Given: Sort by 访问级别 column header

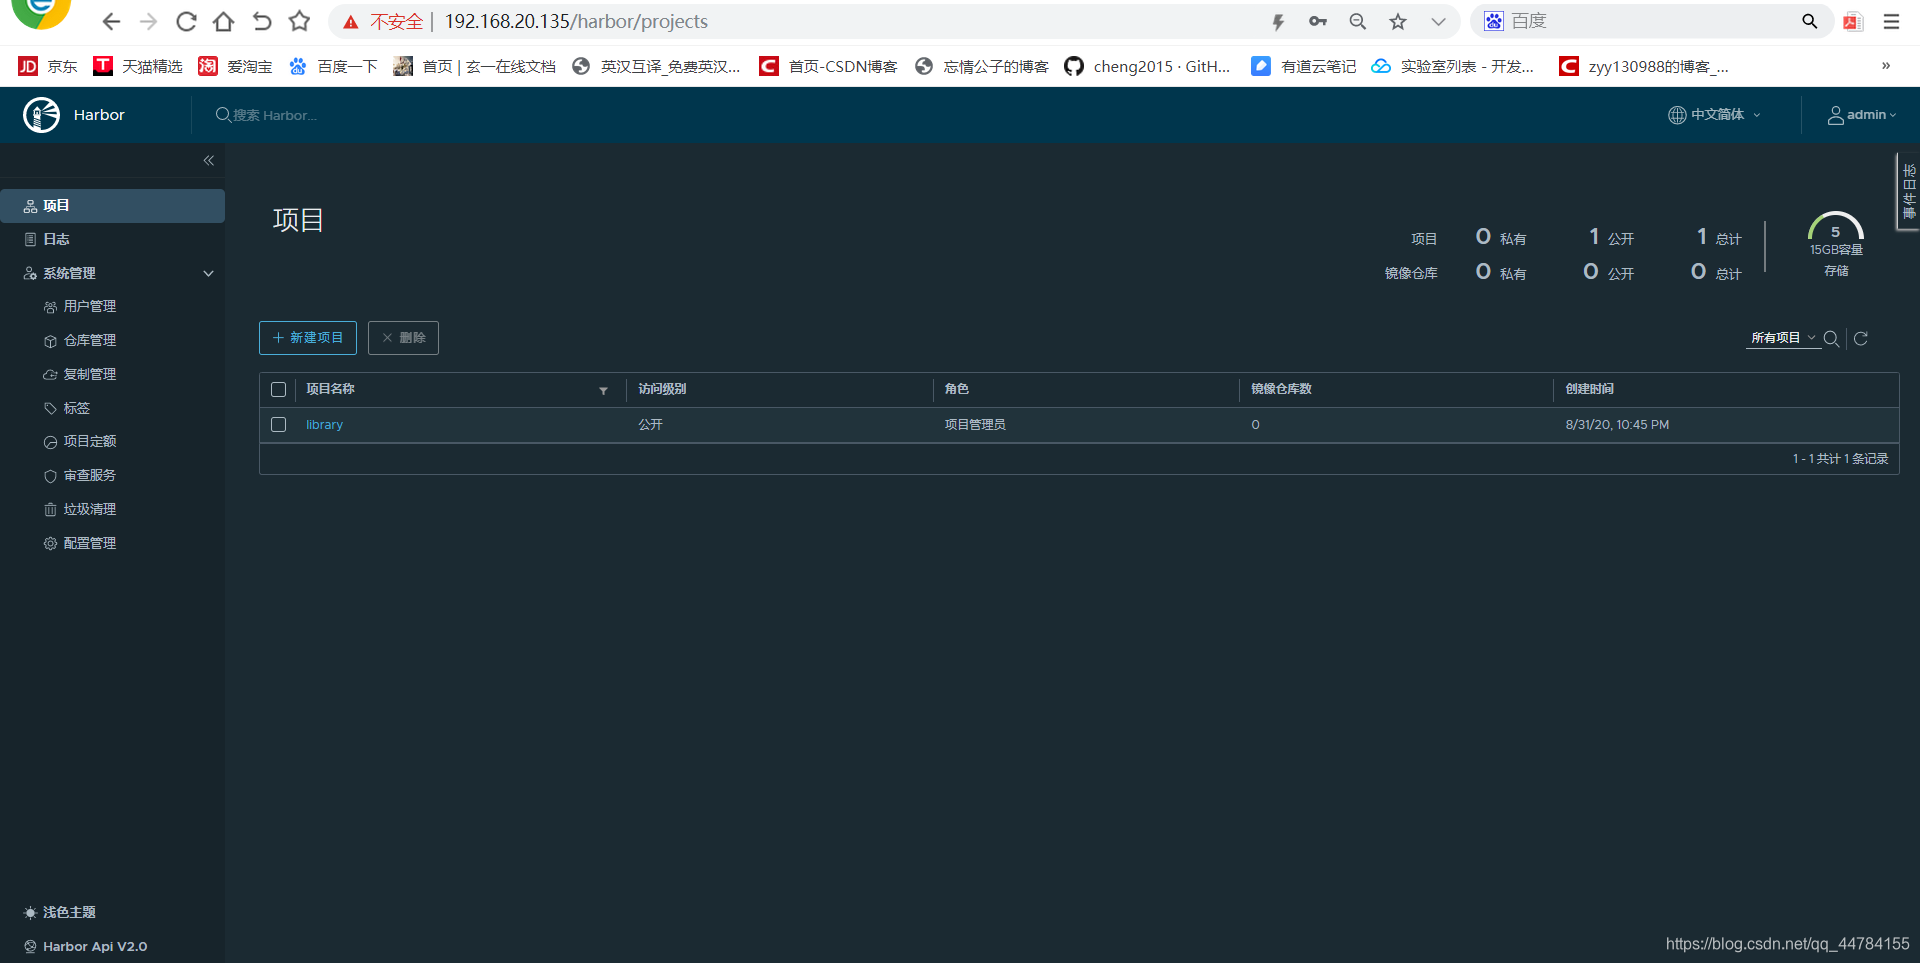Looking at the screenshot, I should coord(662,389).
